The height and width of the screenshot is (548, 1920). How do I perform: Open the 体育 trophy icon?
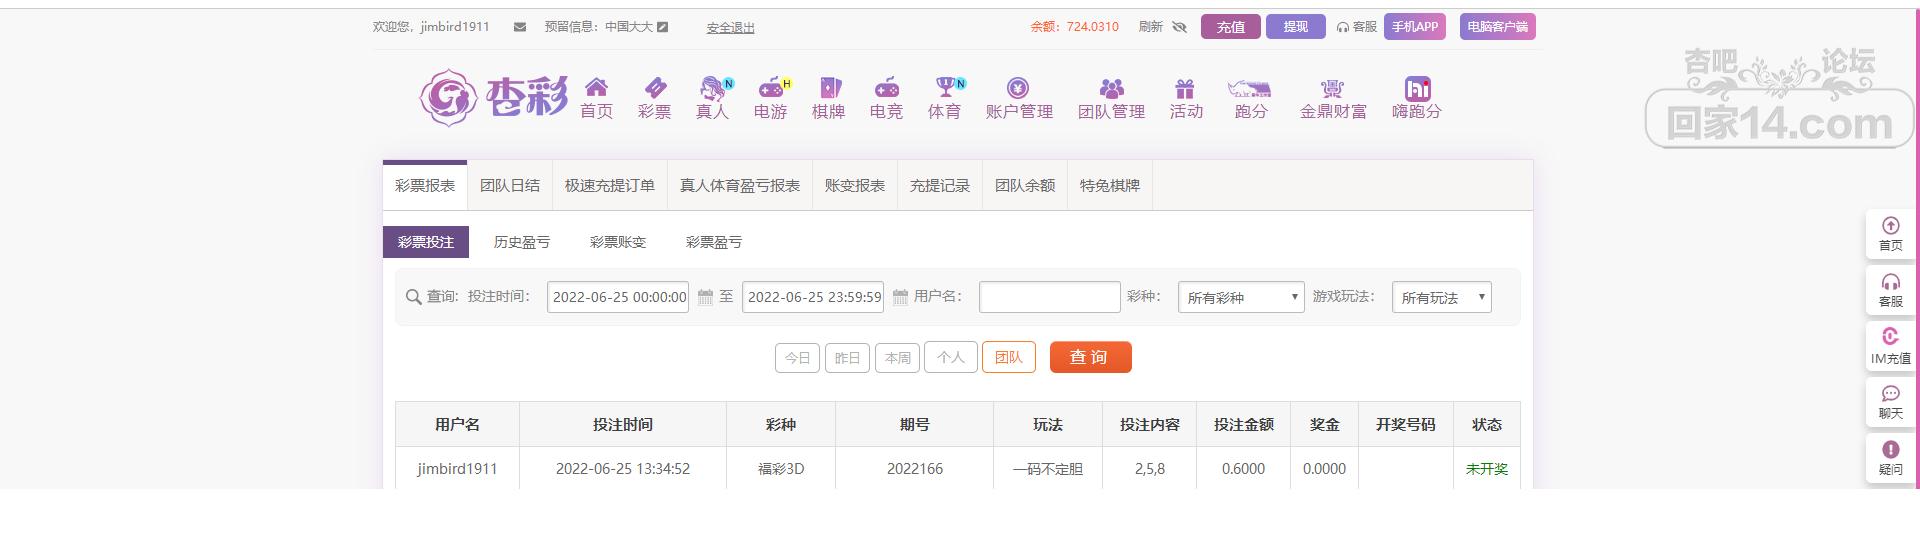[x=947, y=88]
